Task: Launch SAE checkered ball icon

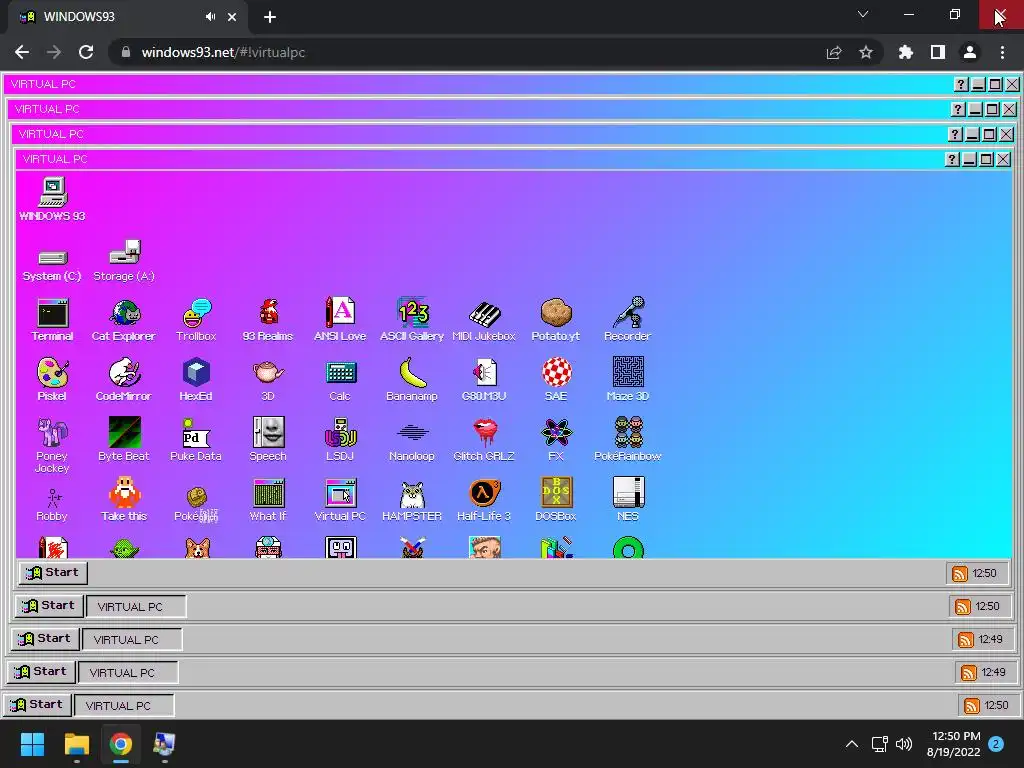Action: [x=556, y=379]
